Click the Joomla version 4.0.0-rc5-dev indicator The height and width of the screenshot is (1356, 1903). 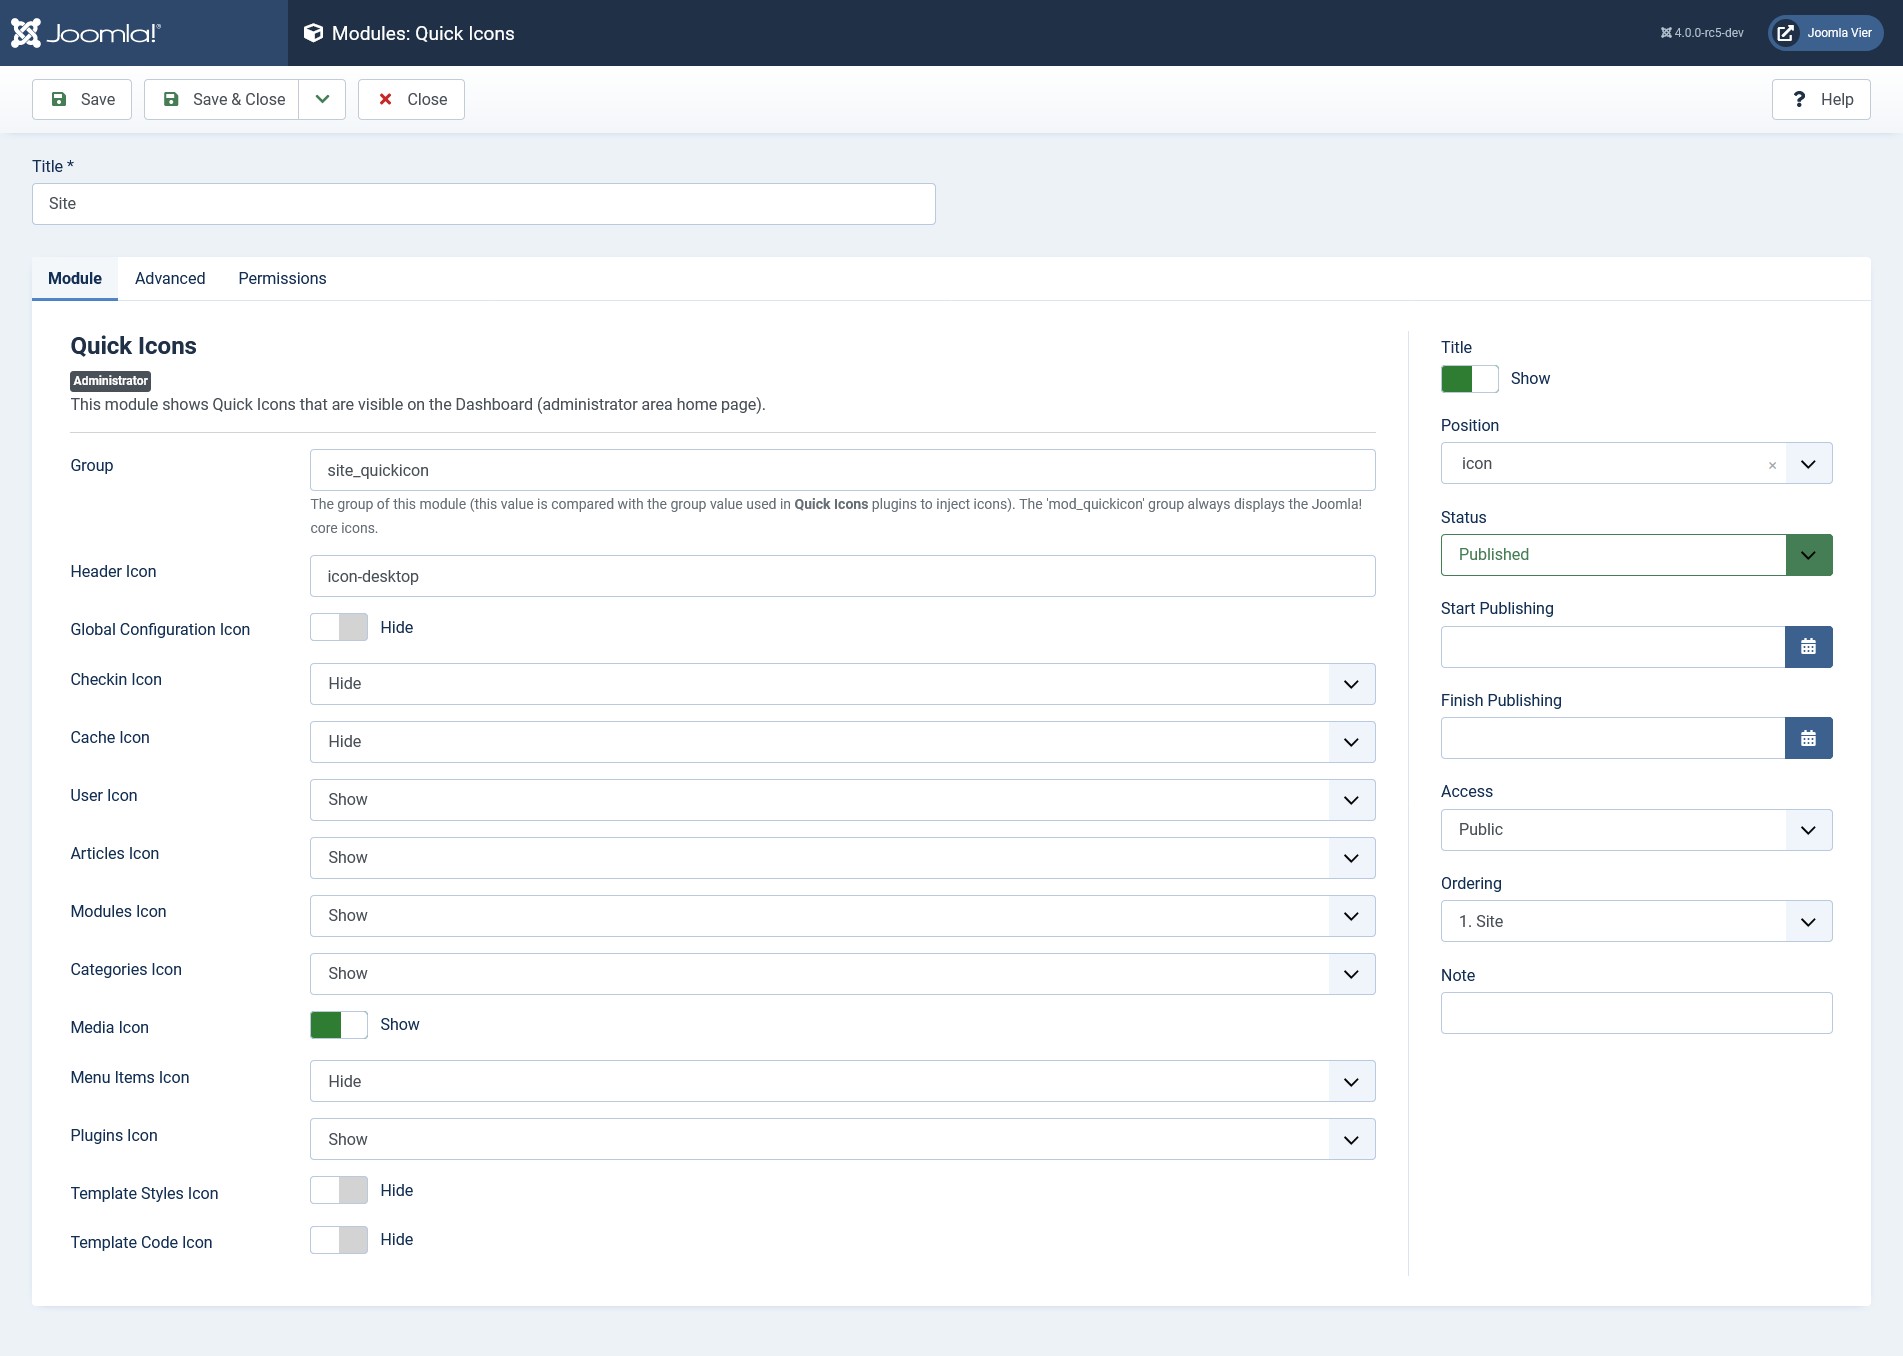pyautogui.click(x=1702, y=33)
